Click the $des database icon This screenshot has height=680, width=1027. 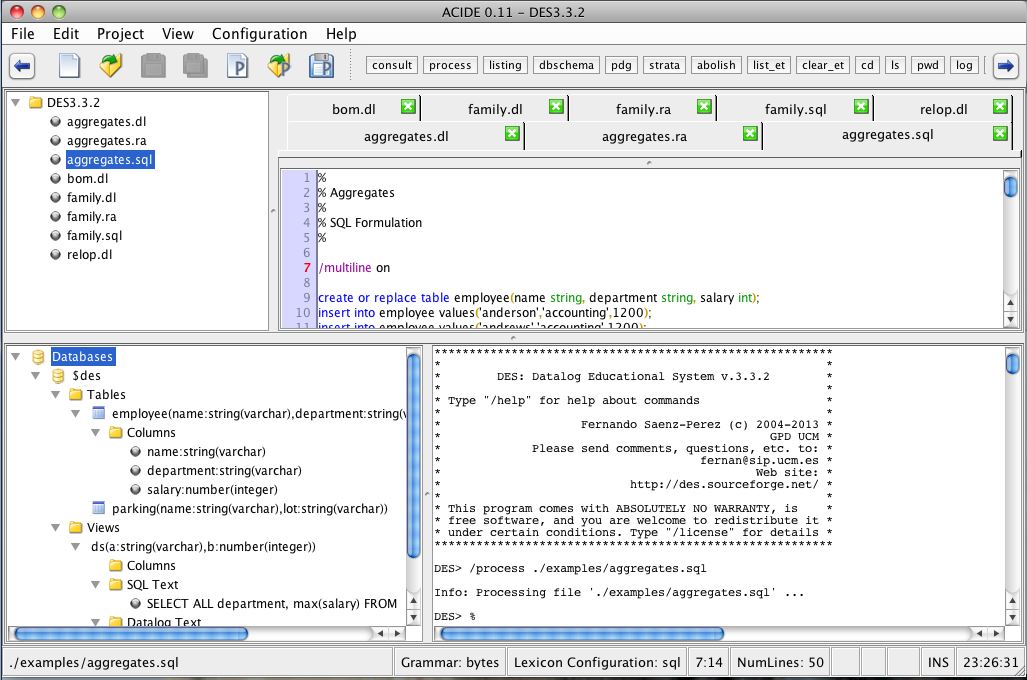58,375
